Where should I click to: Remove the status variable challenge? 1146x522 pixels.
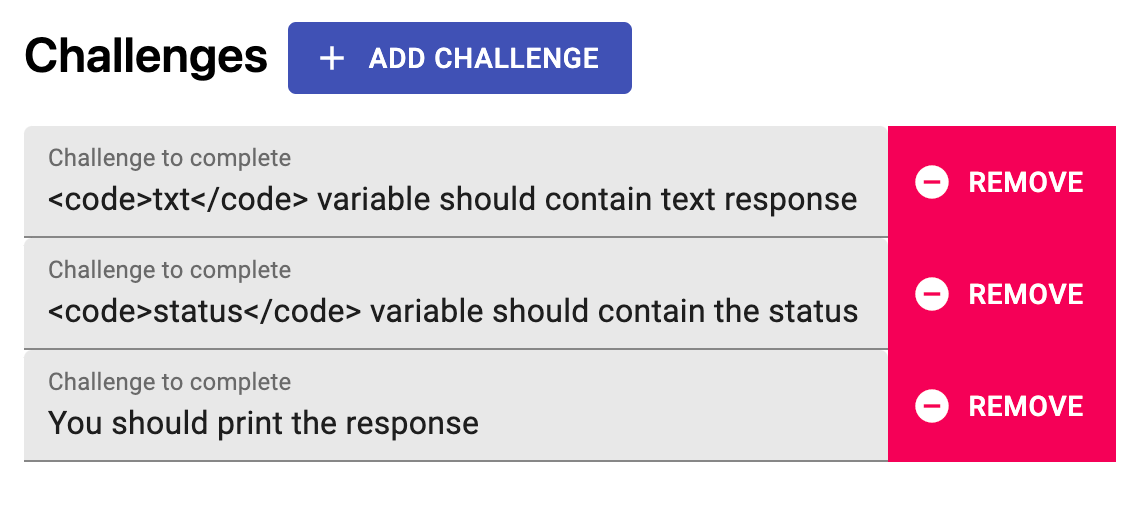[1001, 294]
